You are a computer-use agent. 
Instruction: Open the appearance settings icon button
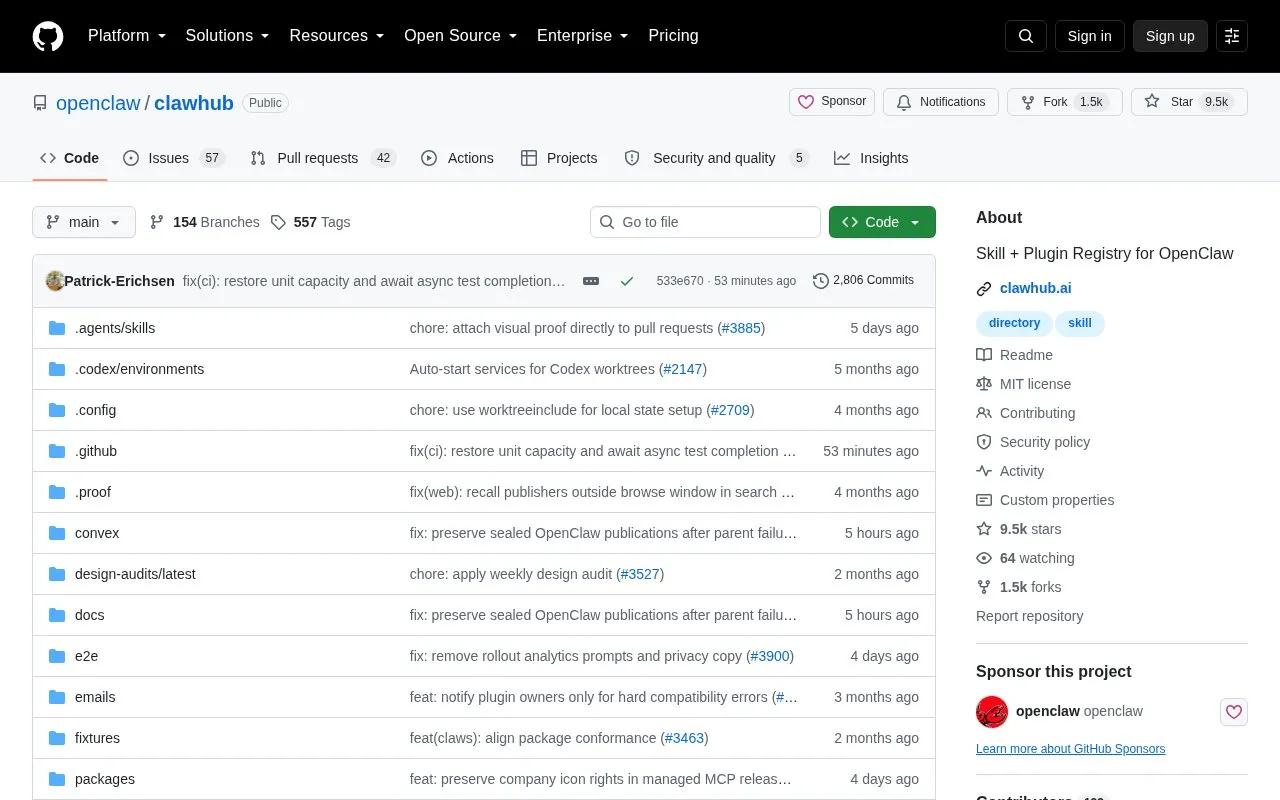[x=1232, y=36]
